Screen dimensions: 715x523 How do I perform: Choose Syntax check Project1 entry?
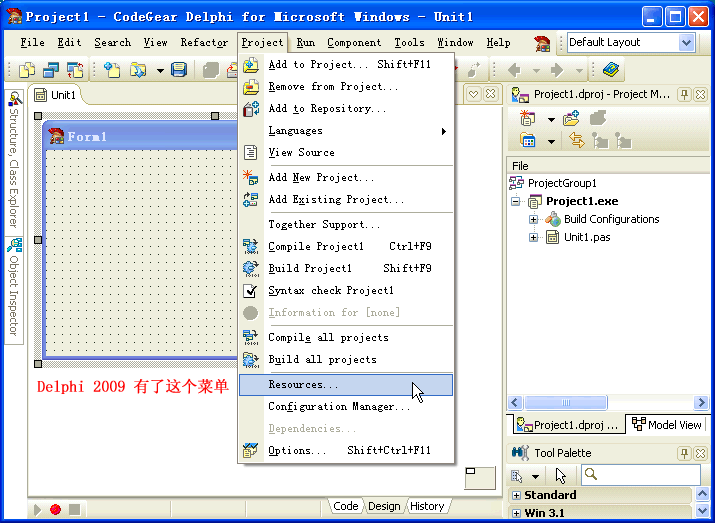(346, 290)
